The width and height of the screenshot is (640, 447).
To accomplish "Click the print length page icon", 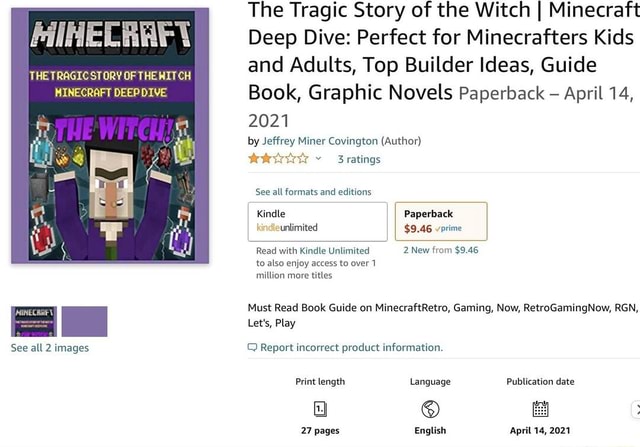I will pos(320,408).
